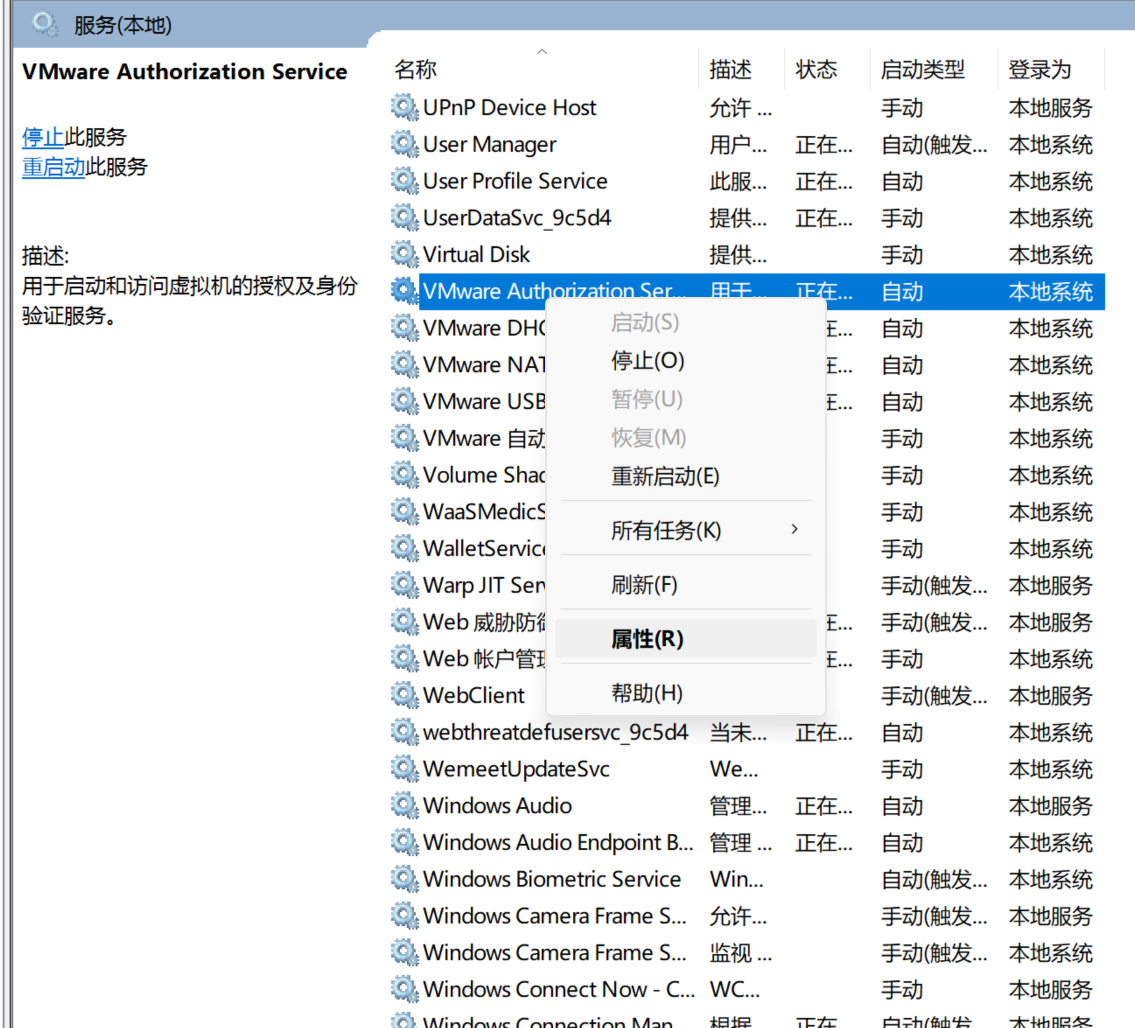Click the gear icon beside VMware NAT service
Image resolution: width=1135 pixels, height=1028 pixels.
click(405, 364)
